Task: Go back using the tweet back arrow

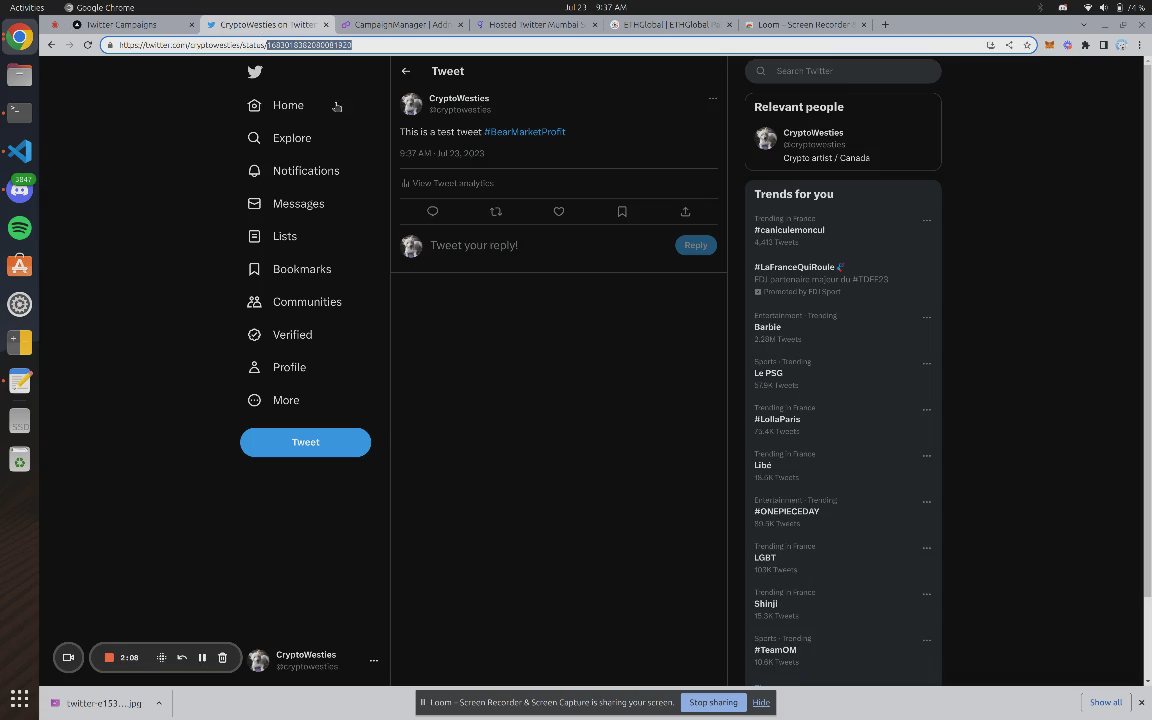Action: (406, 71)
